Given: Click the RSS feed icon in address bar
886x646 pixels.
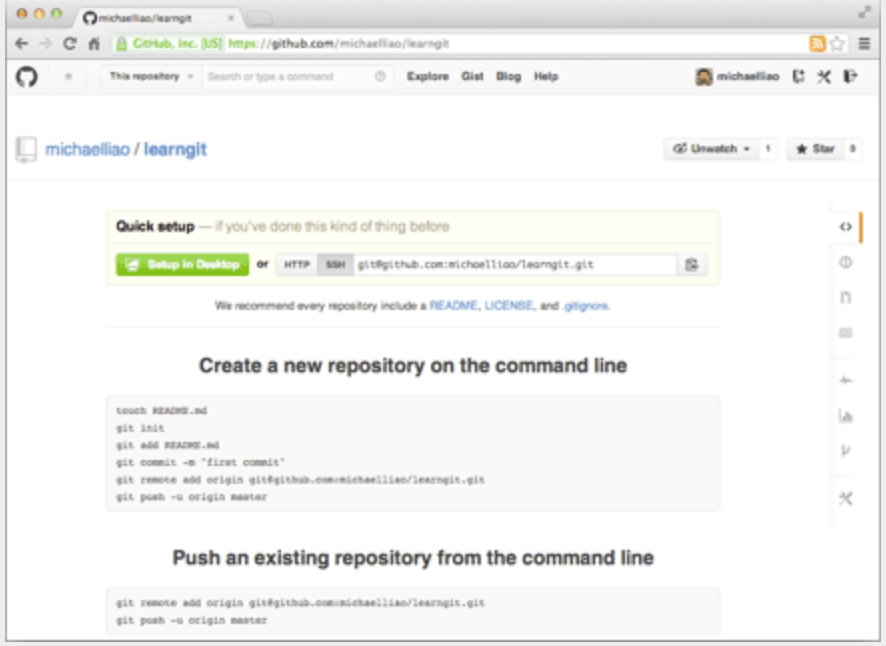Looking at the screenshot, I should pyautogui.click(x=817, y=44).
